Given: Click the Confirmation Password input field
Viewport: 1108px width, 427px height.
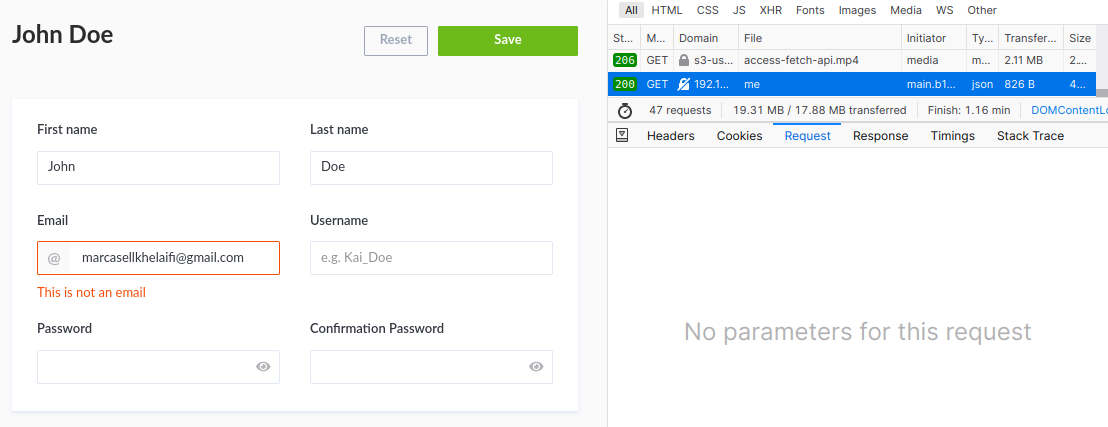Looking at the screenshot, I should point(431,367).
